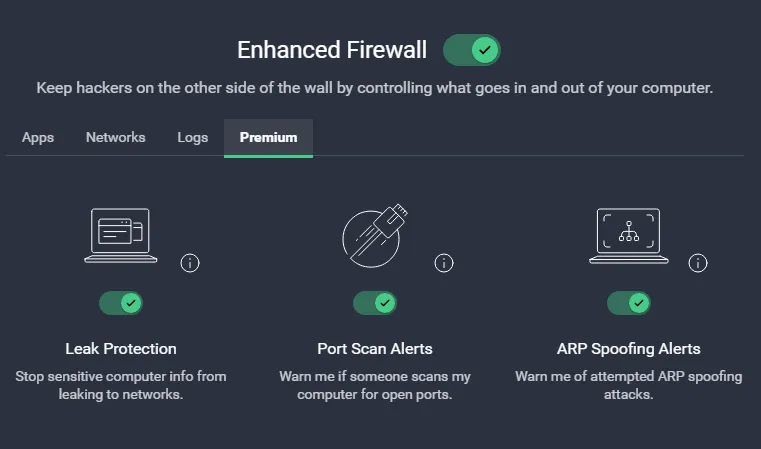
Task: Click the Port Scan Alerts title text
Action: coord(375,349)
